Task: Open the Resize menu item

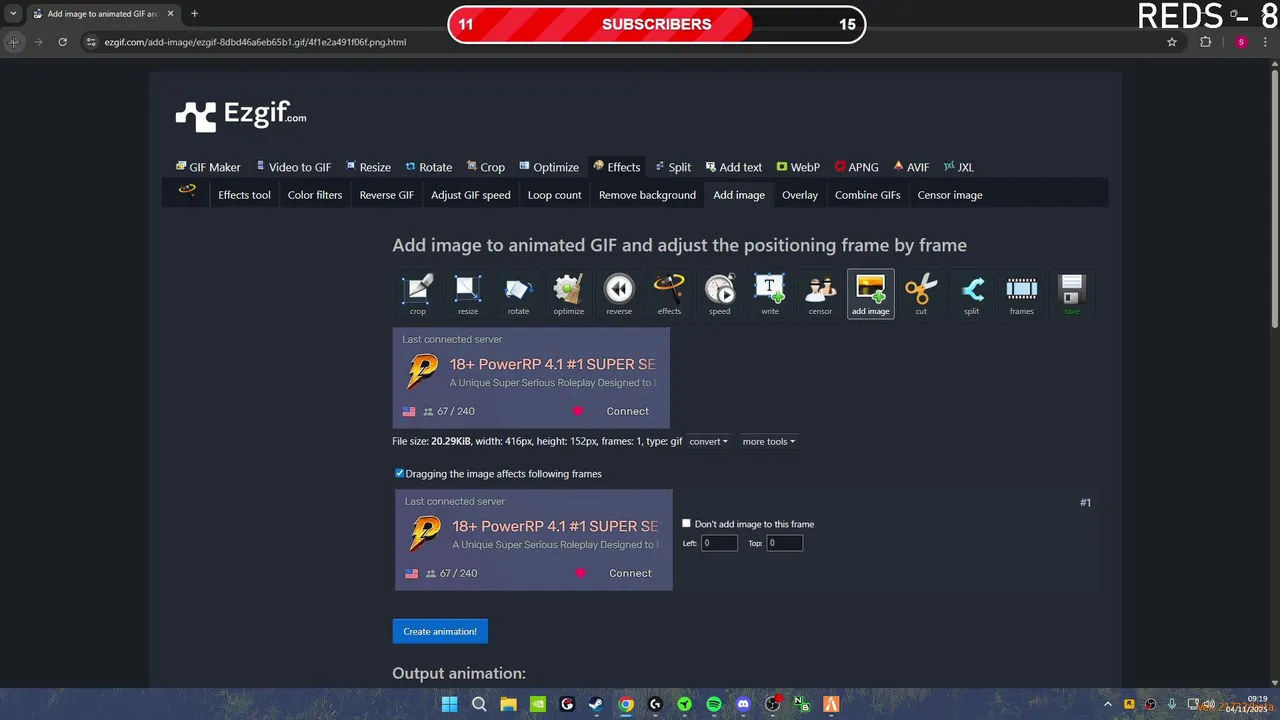Action: pyautogui.click(x=368, y=167)
